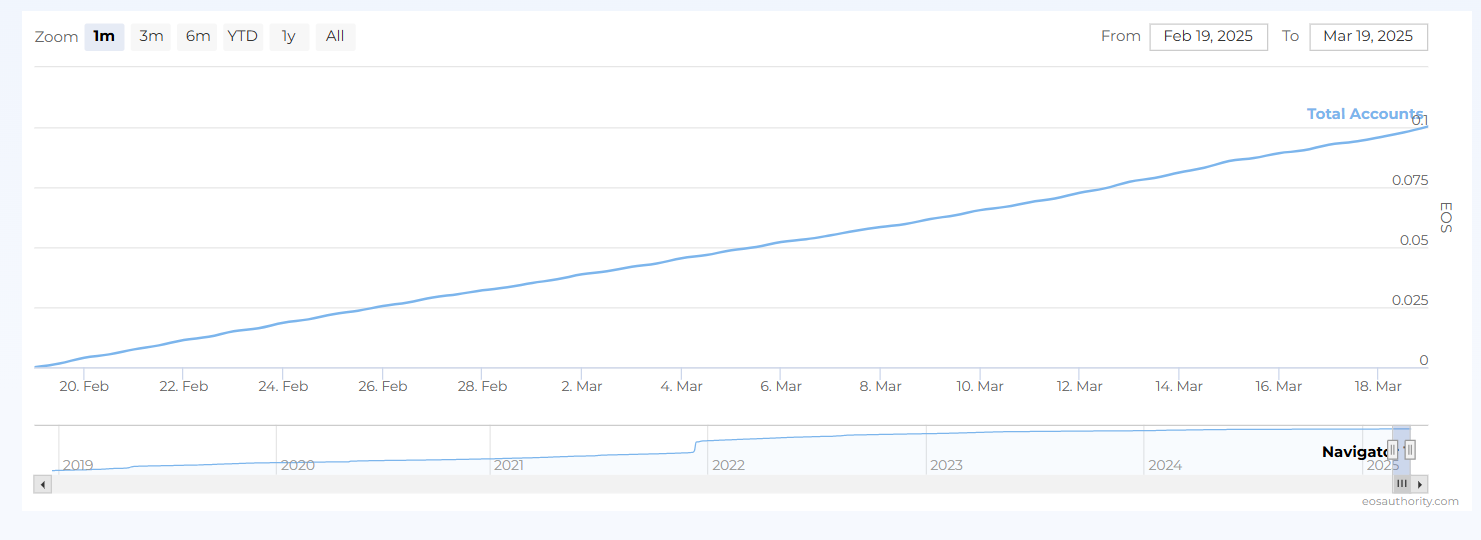This screenshot has width=1481, height=540.
Task: Click the left navigator range handle
Action: 1392,450
